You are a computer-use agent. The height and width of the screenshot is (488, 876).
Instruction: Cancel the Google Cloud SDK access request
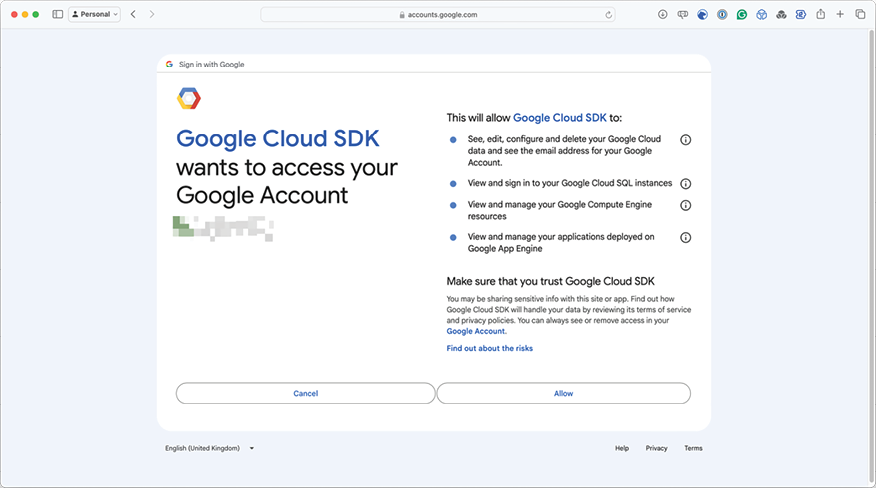pos(305,393)
